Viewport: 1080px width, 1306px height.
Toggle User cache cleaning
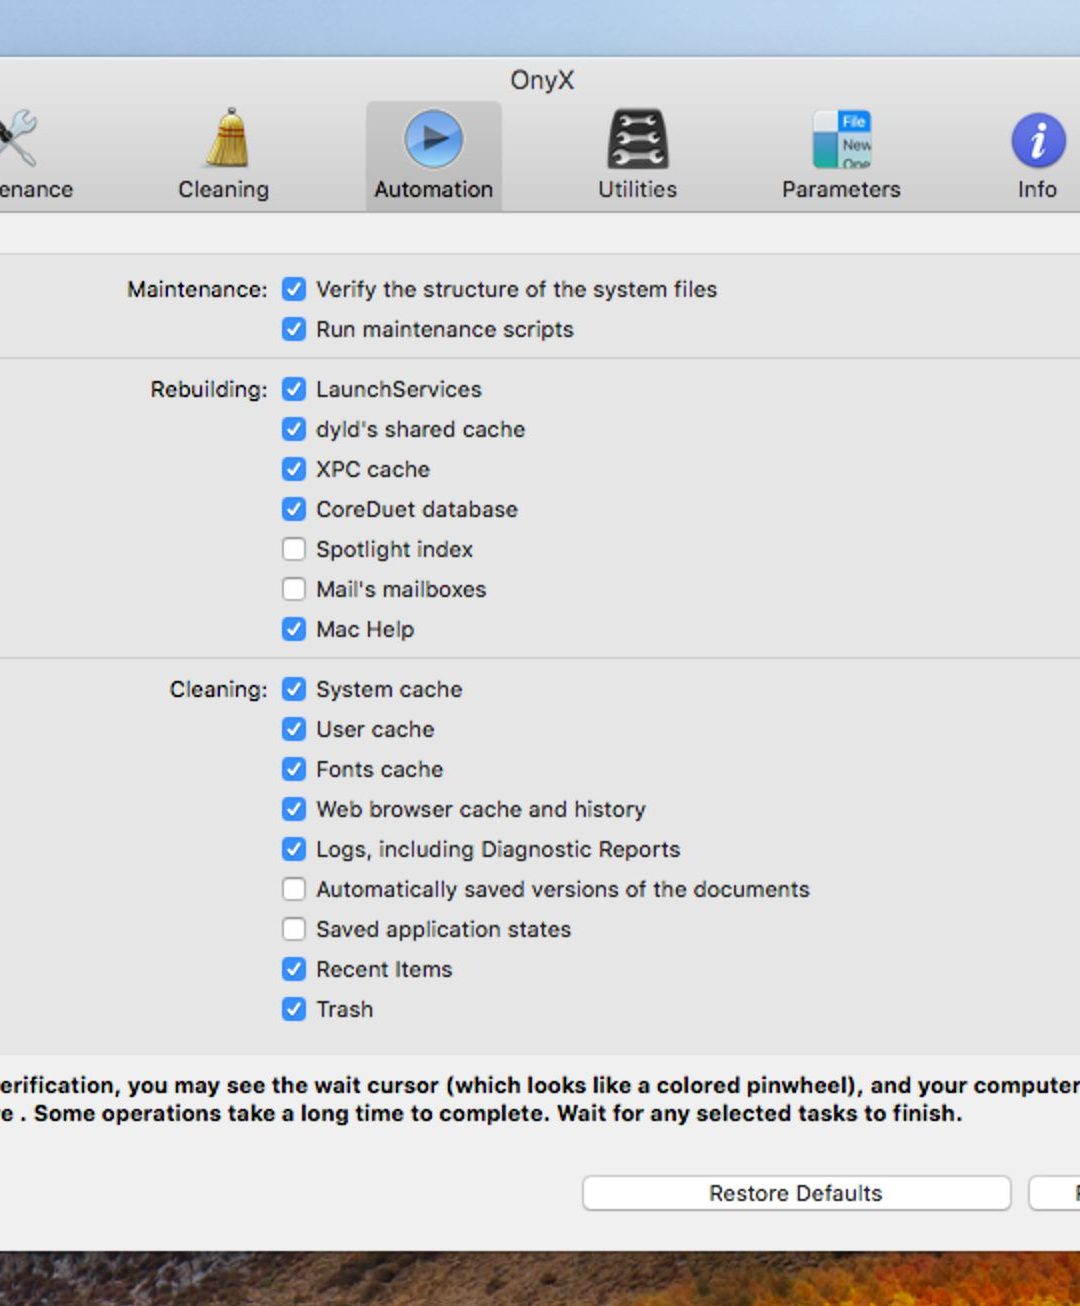(293, 729)
